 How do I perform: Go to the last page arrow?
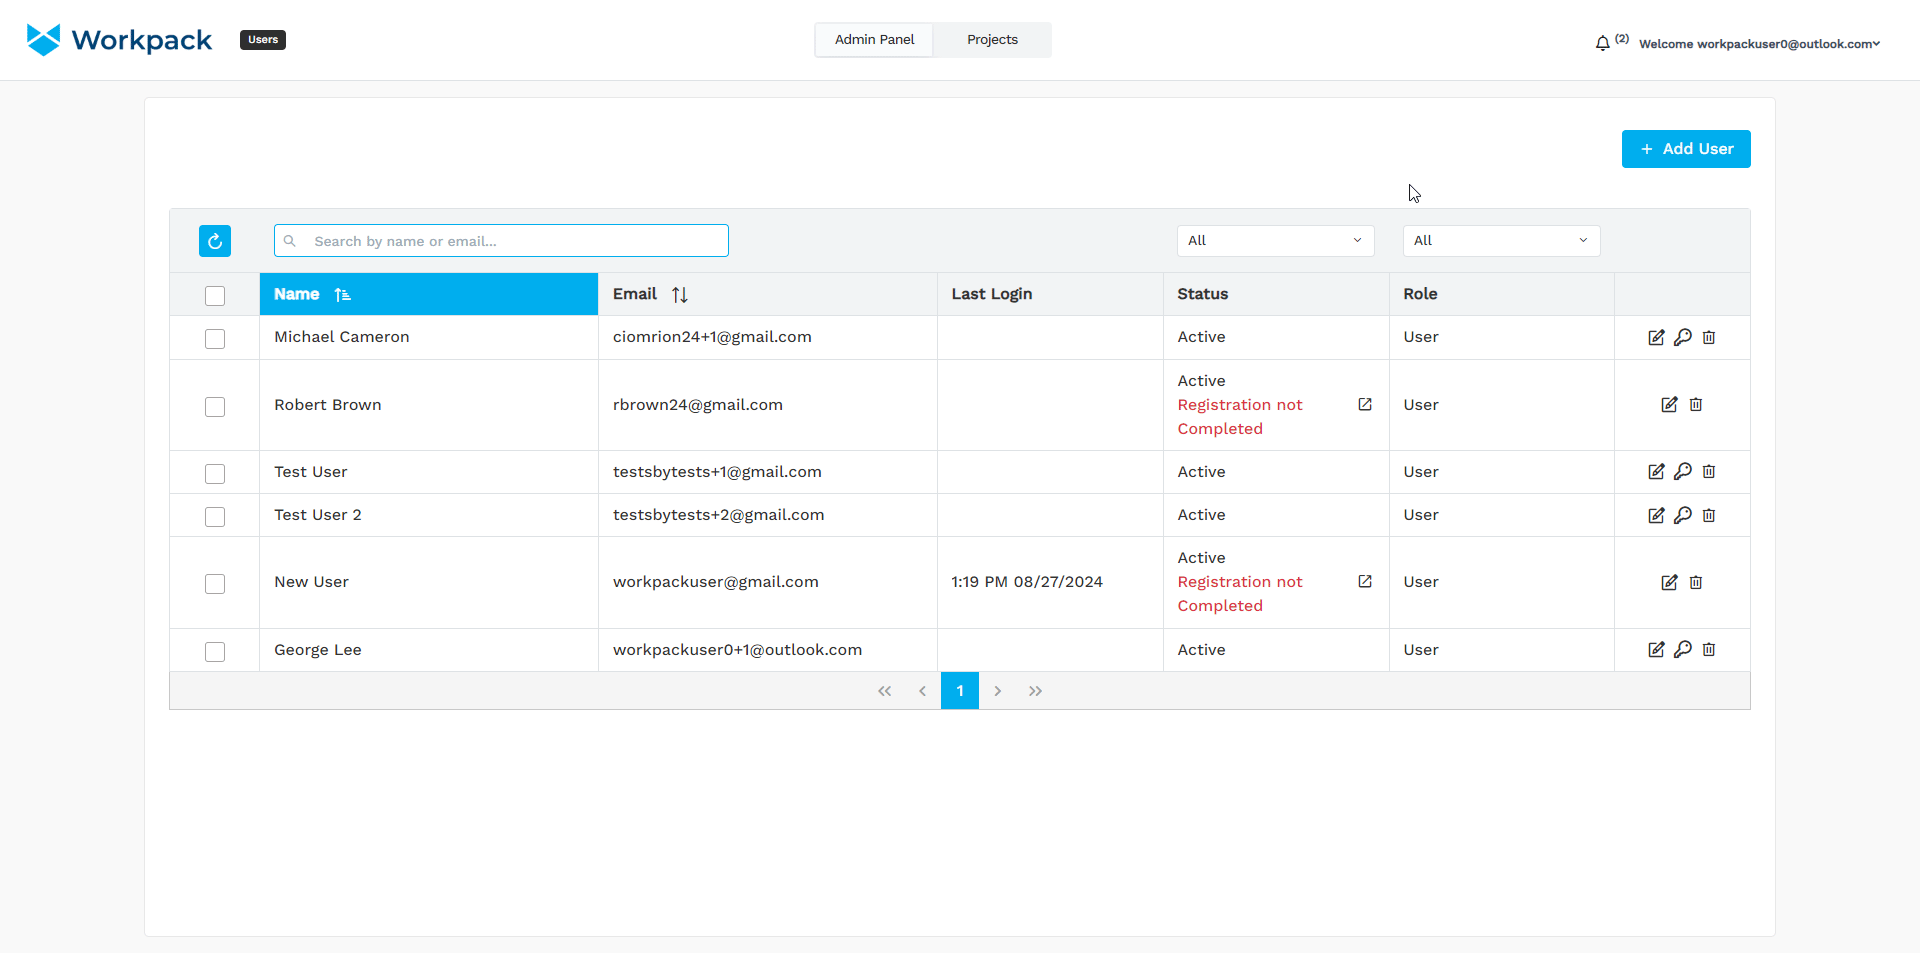tap(1035, 691)
